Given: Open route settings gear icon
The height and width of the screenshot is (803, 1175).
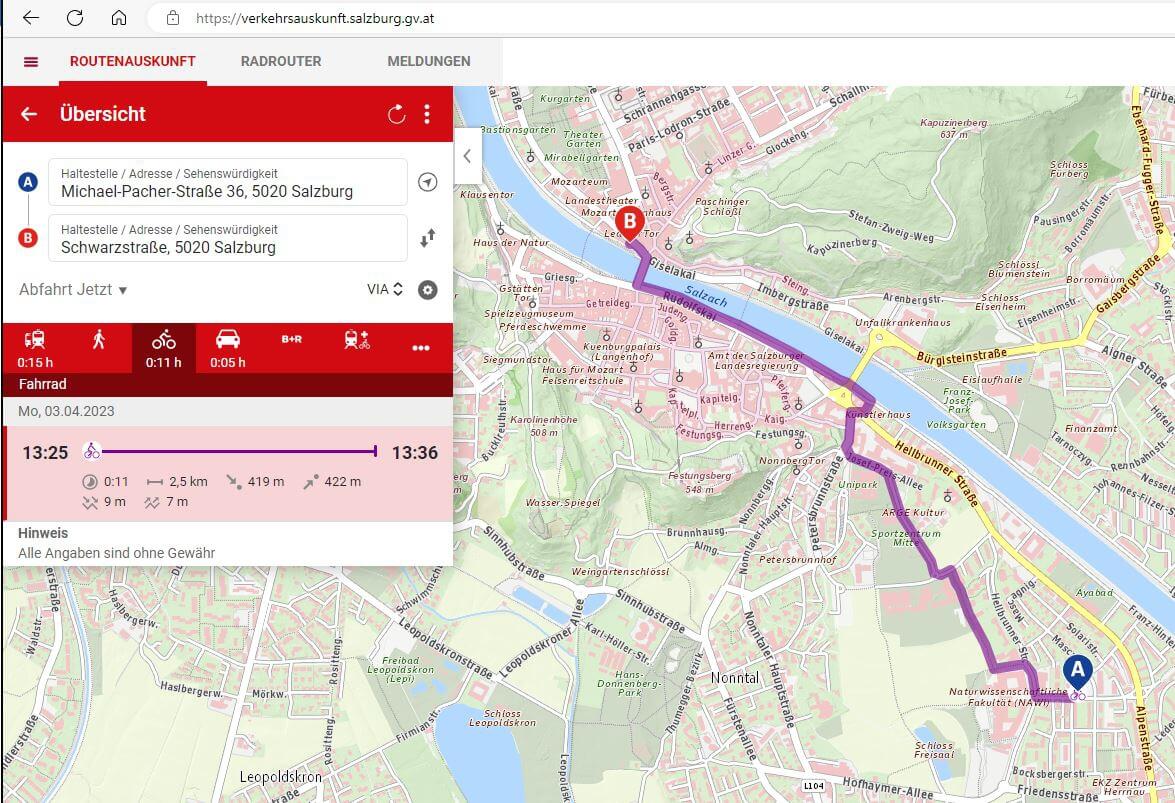Looking at the screenshot, I should click(428, 290).
